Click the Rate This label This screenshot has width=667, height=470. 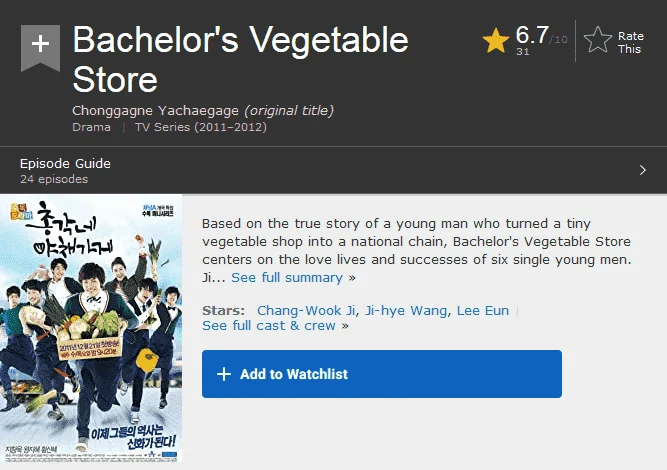coord(630,43)
